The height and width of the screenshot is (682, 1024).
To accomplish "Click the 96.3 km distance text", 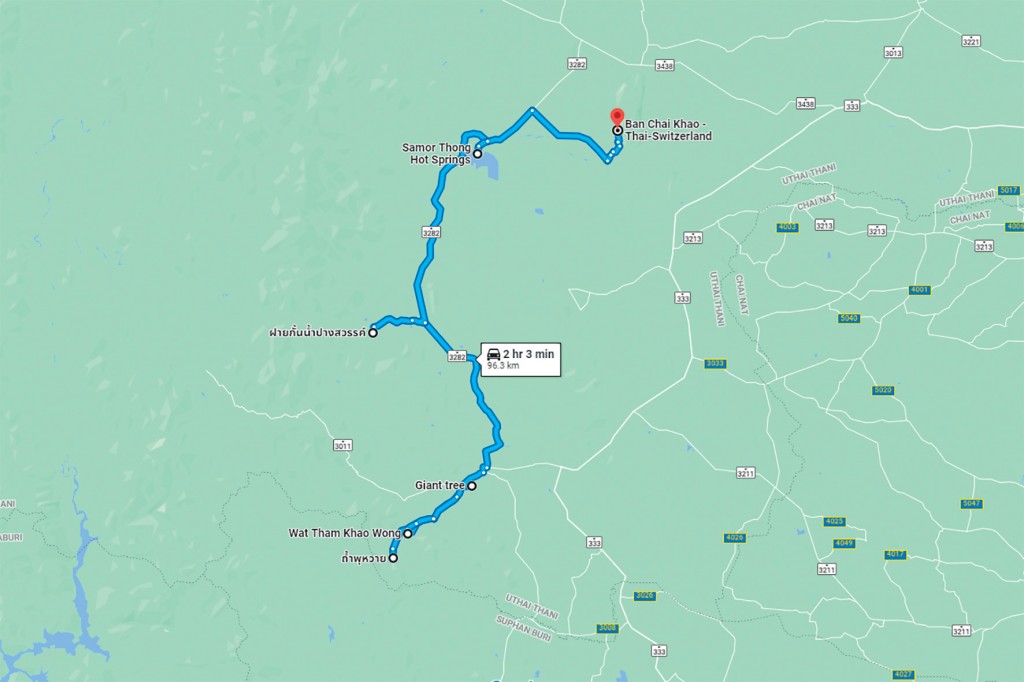I will click(x=503, y=366).
